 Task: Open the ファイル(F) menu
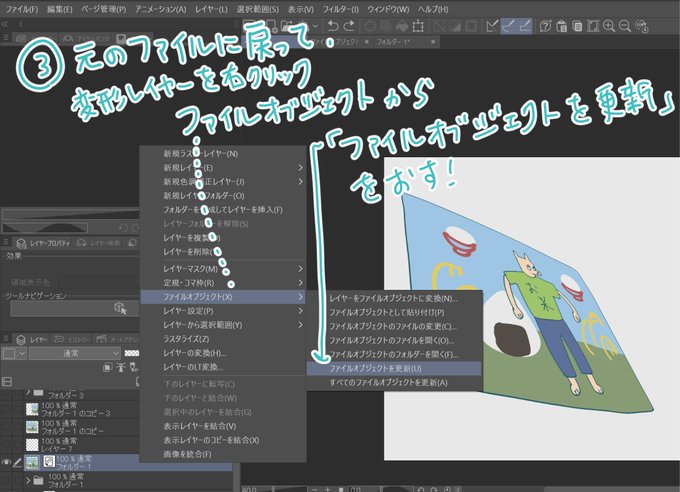click(x=21, y=9)
